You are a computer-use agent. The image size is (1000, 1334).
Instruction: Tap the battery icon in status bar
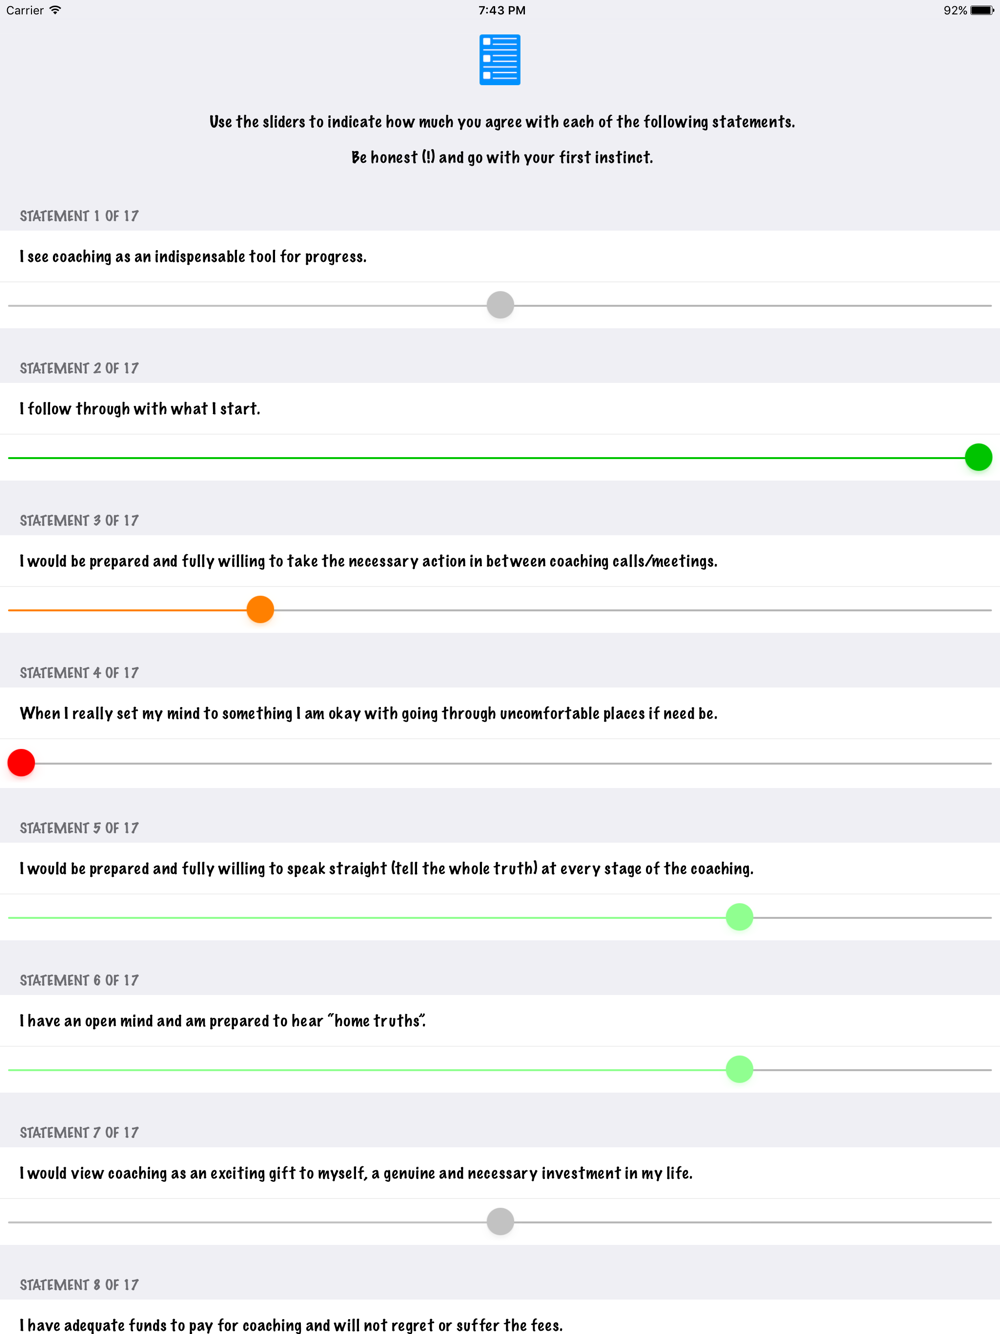[982, 10]
